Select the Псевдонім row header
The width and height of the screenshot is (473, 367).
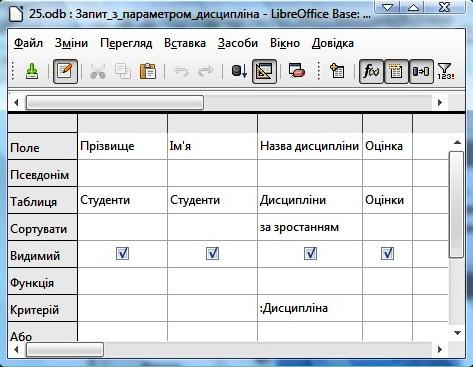click(x=42, y=173)
